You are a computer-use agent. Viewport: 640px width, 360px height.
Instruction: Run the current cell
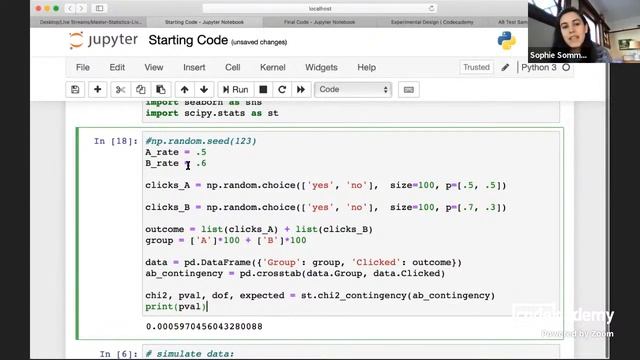pyautogui.click(x=236, y=89)
